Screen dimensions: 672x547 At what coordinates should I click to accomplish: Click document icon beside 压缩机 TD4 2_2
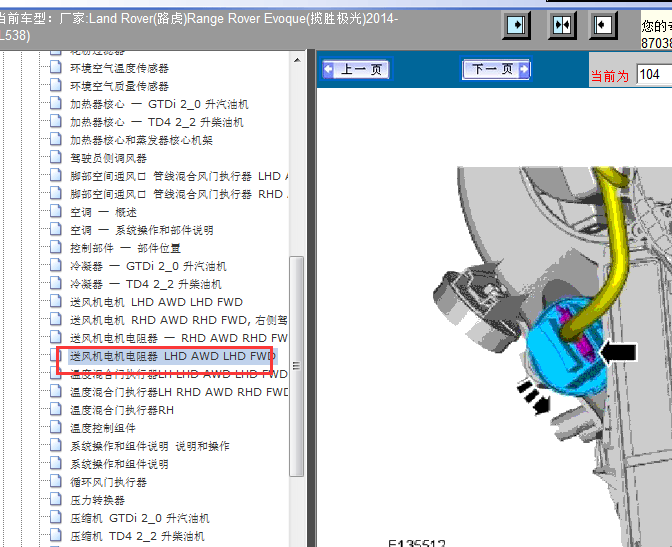(56, 535)
